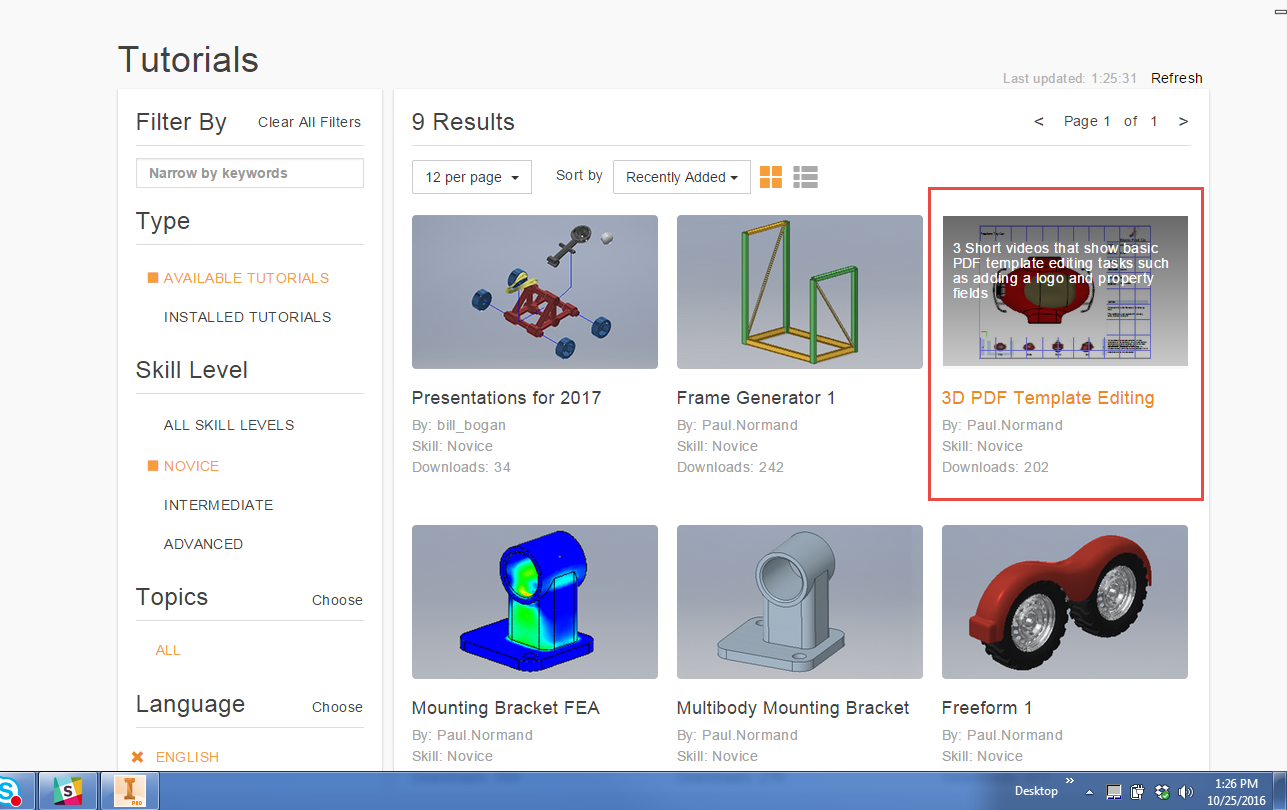Click the Freeform 1 title
Screen dimensions: 1287x810
pyautogui.click(x=987, y=708)
